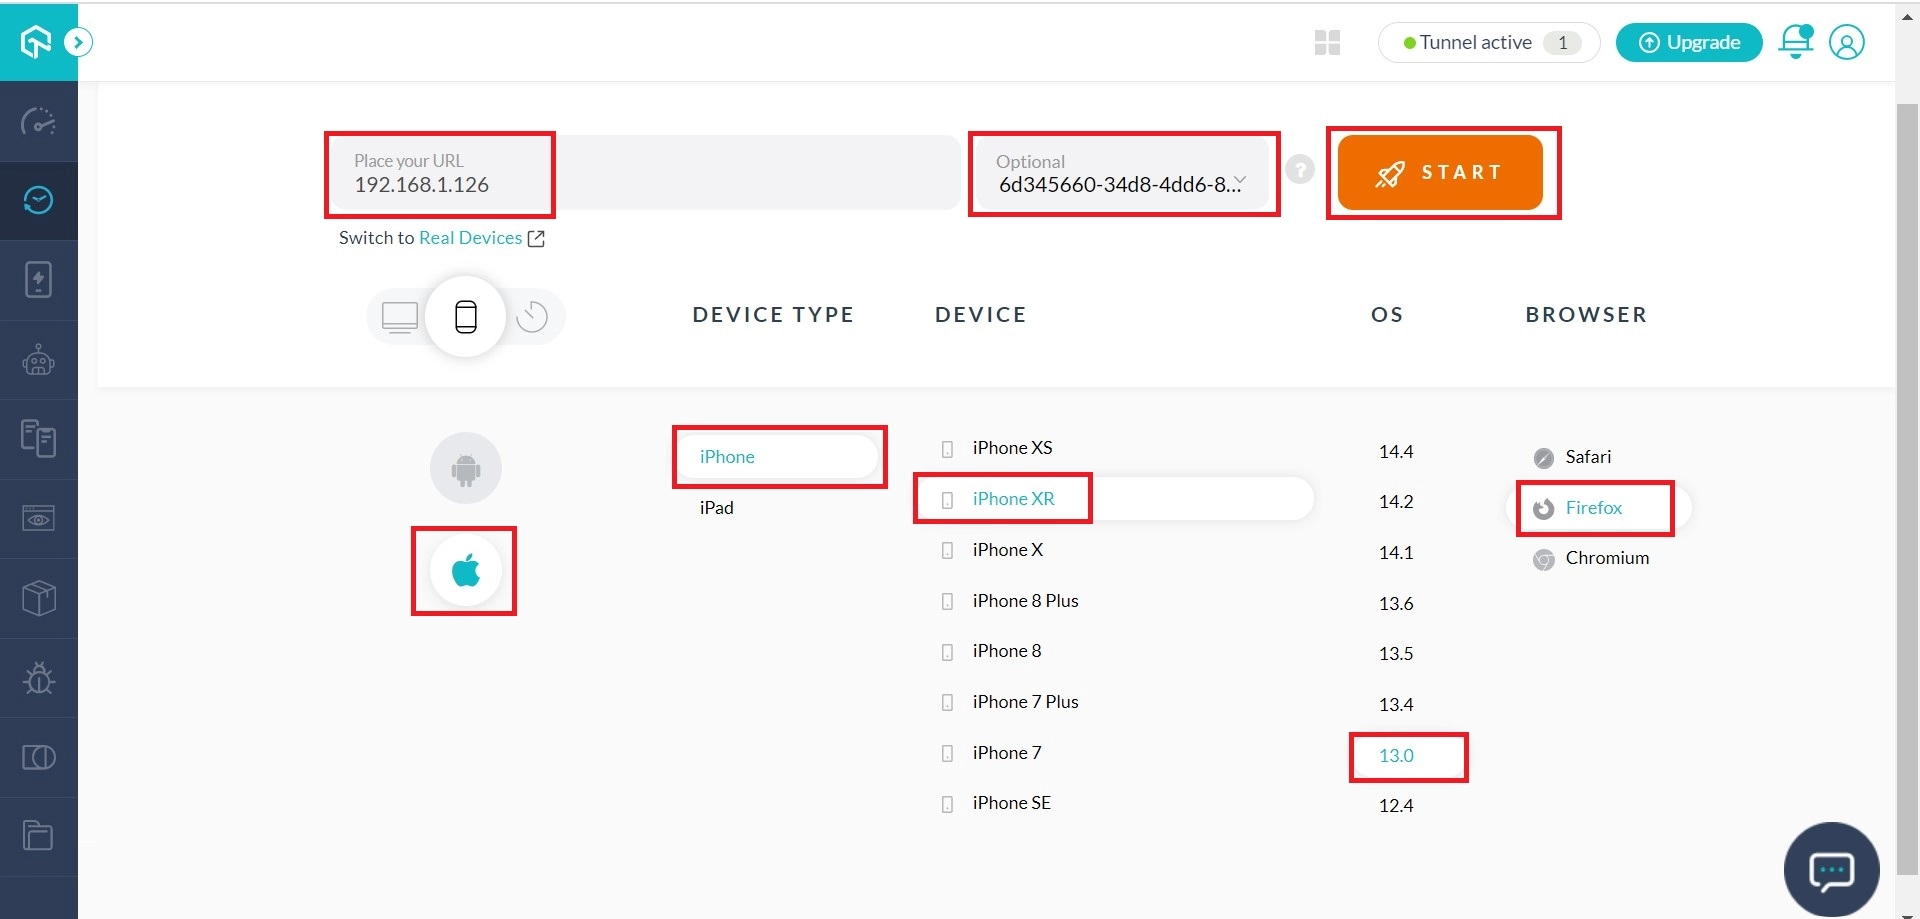Screen dimensions: 1920x919
Task: Switch to desktop device view icon
Action: (400, 317)
